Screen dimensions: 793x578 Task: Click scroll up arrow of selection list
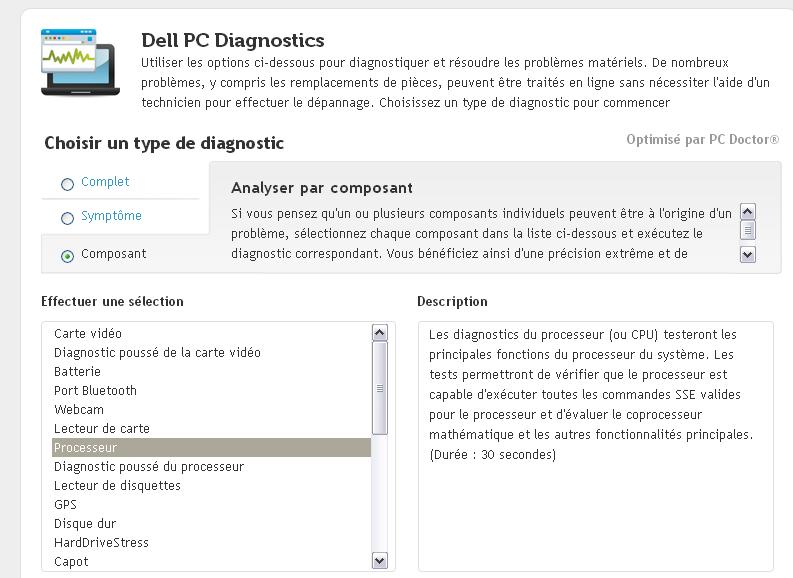coord(379,332)
